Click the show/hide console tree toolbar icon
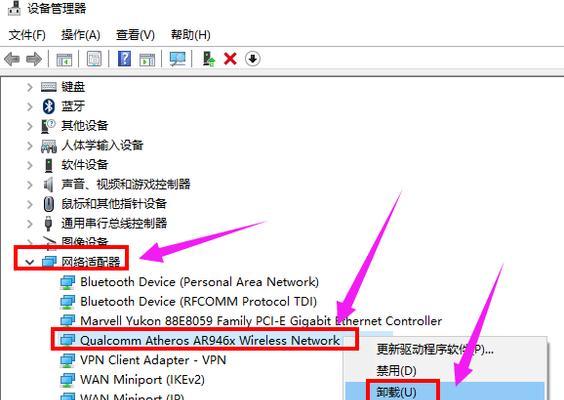The image size is (564, 400). tap(64, 59)
